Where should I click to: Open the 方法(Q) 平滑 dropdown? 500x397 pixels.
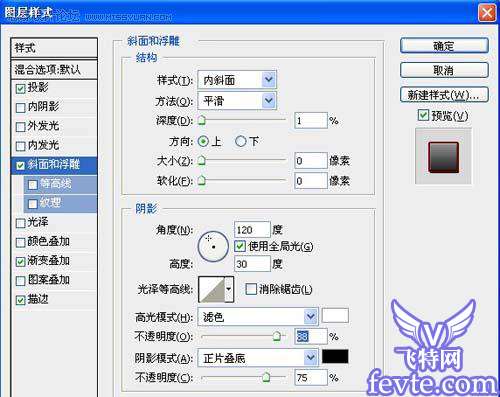[x=237, y=101]
